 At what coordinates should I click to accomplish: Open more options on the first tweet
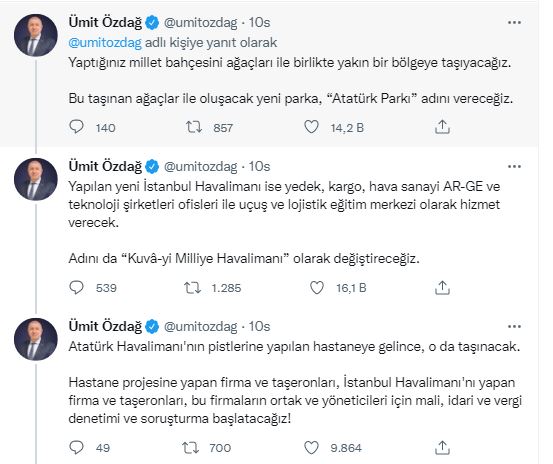pyautogui.click(x=514, y=23)
